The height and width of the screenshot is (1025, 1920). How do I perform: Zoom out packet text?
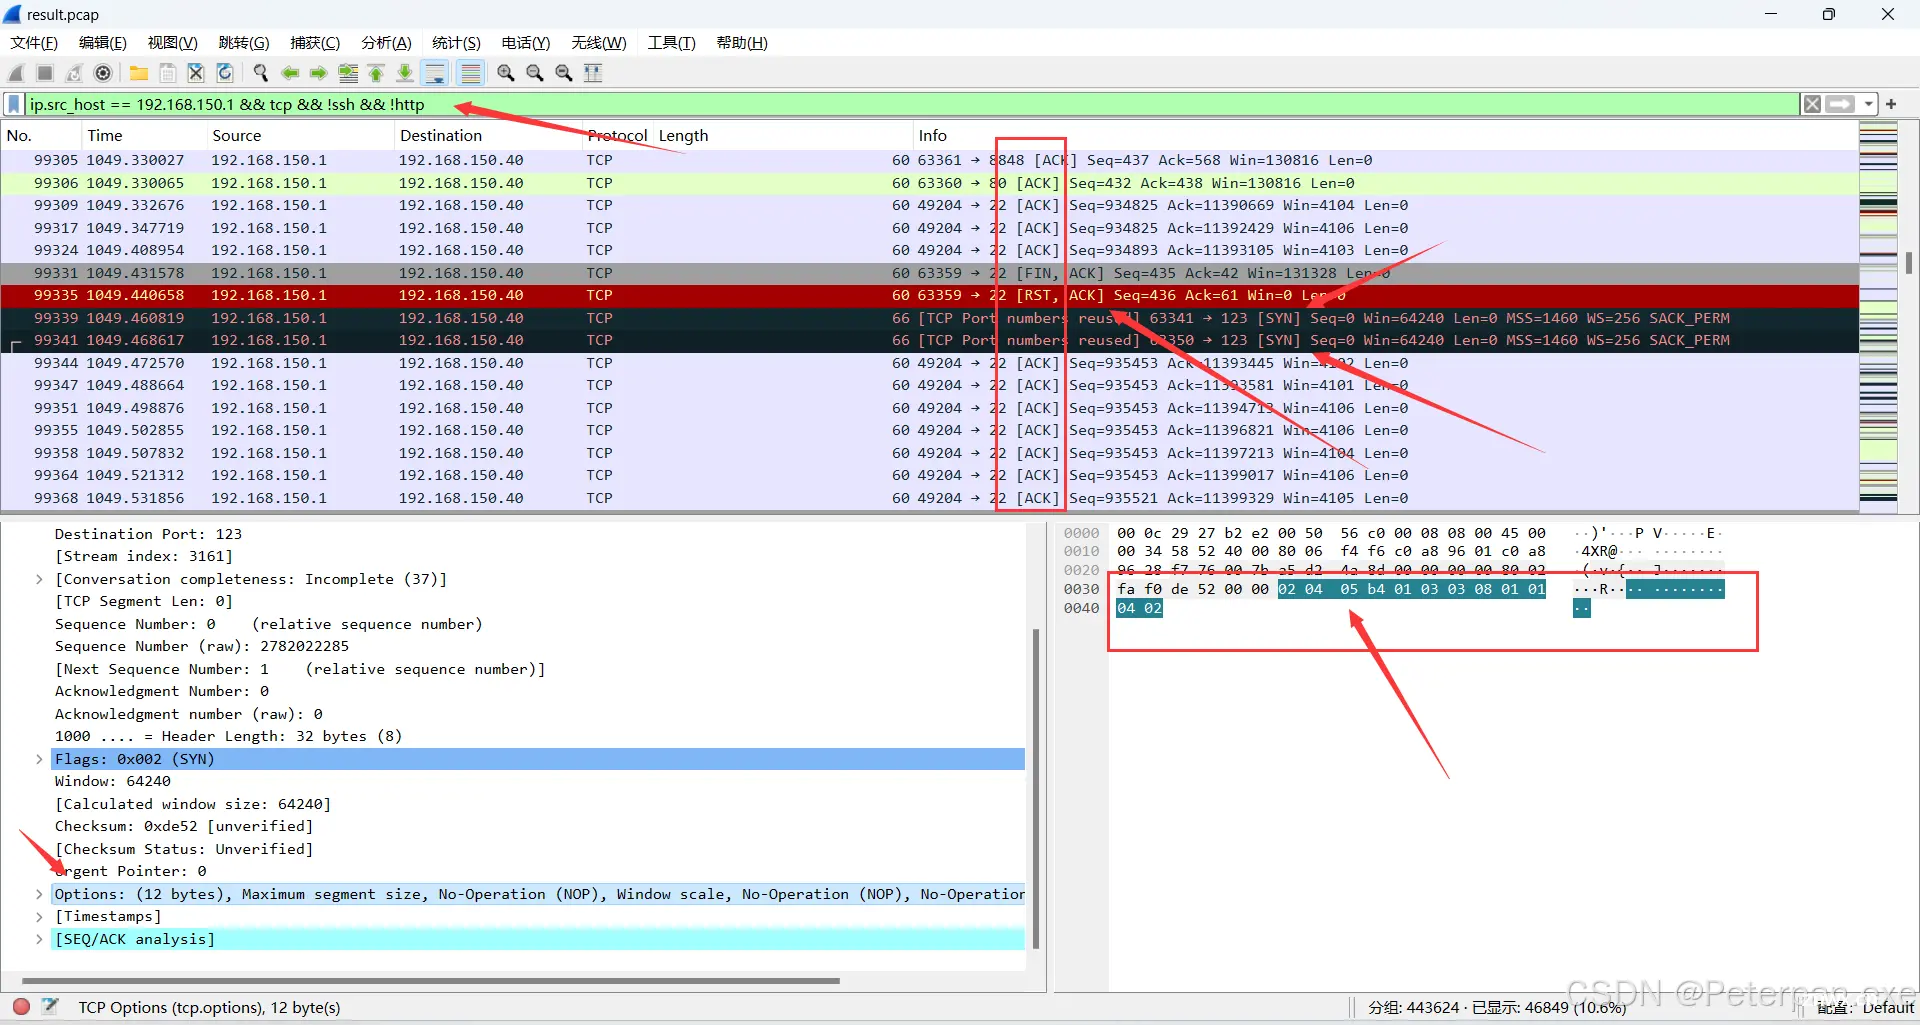point(535,73)
